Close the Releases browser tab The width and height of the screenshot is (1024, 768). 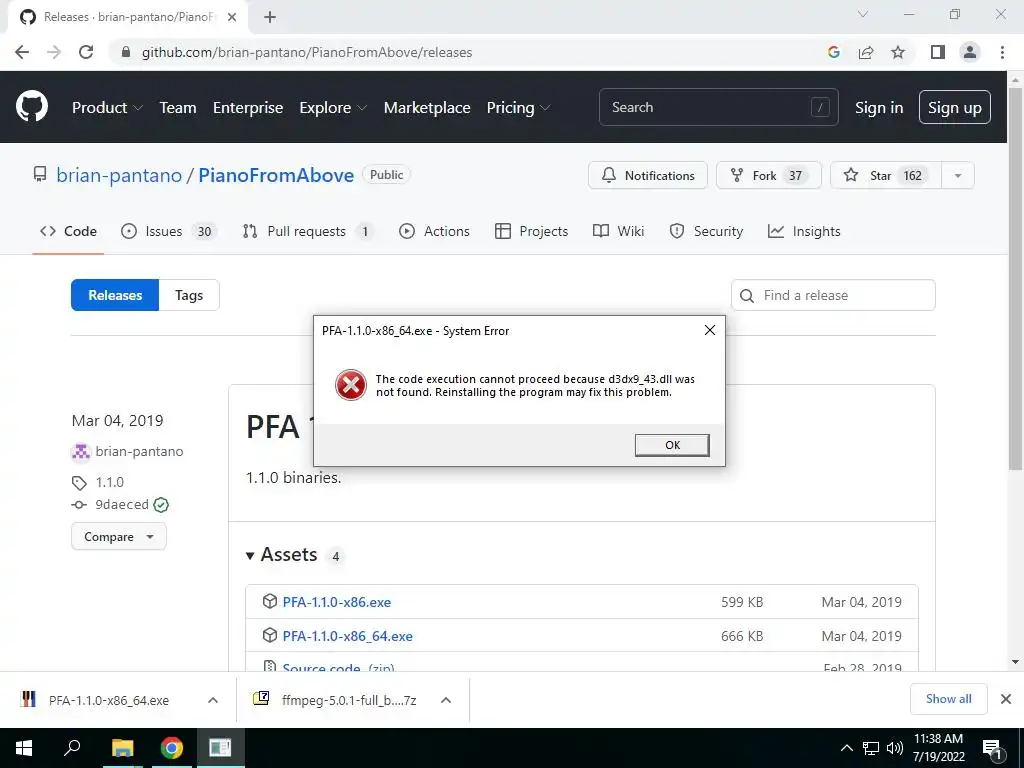click(232, 17)
